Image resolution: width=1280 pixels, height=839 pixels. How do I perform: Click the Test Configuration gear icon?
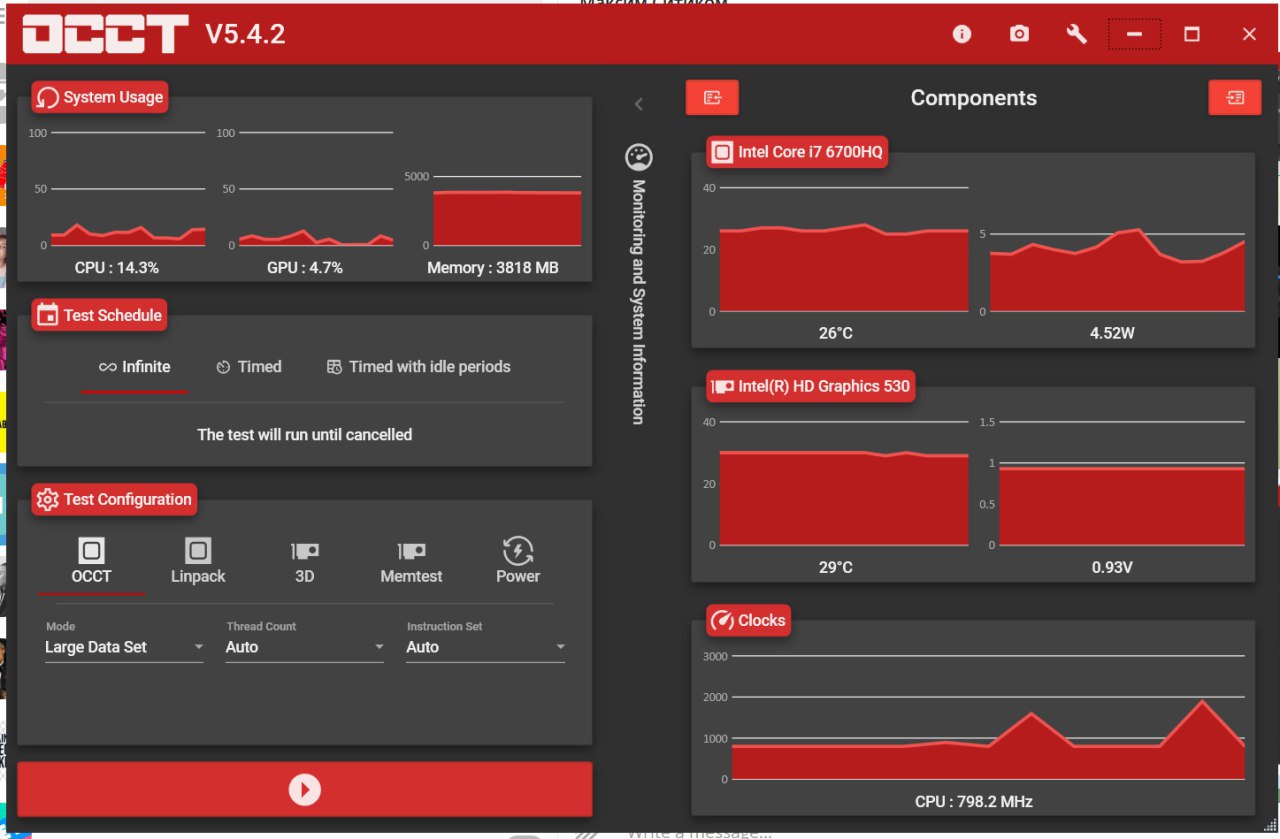click(47, 499)
